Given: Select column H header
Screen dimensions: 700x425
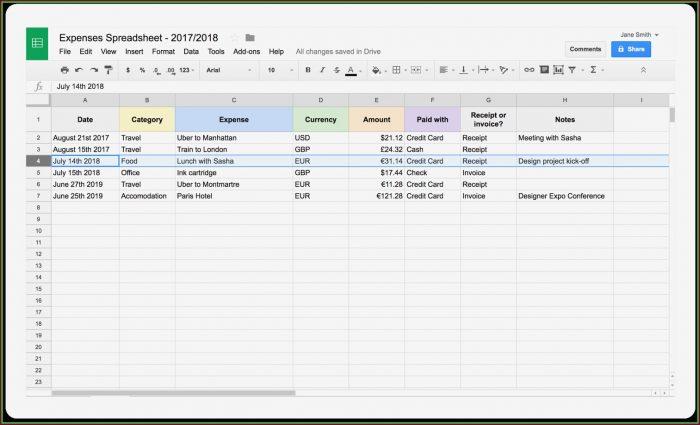Looking at the screenshot, I should pos(565,100).
